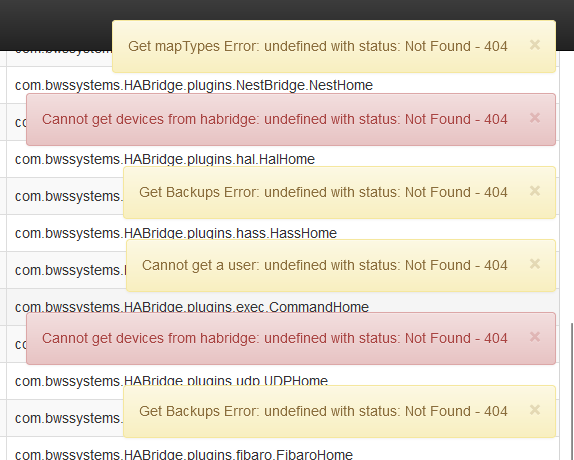The width and height of the screenshot is (574, 460).
Task: Close the habridge devices error under NestHome
Action: [x=534, y=118]
